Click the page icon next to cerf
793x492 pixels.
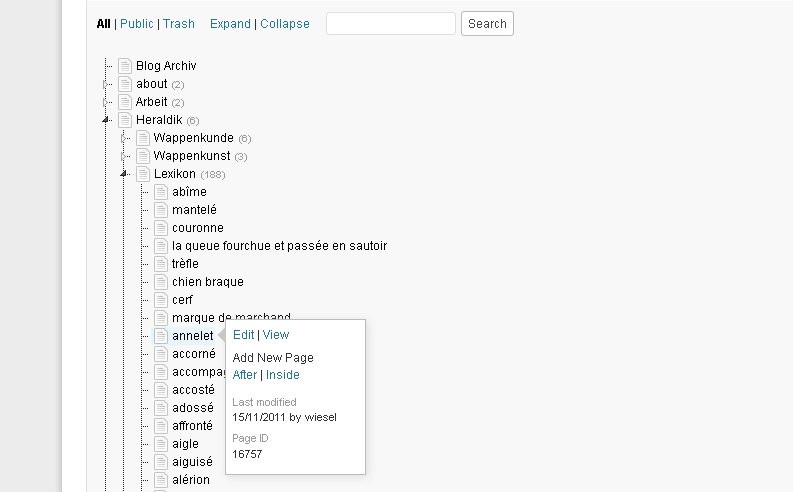click(161, 300)
